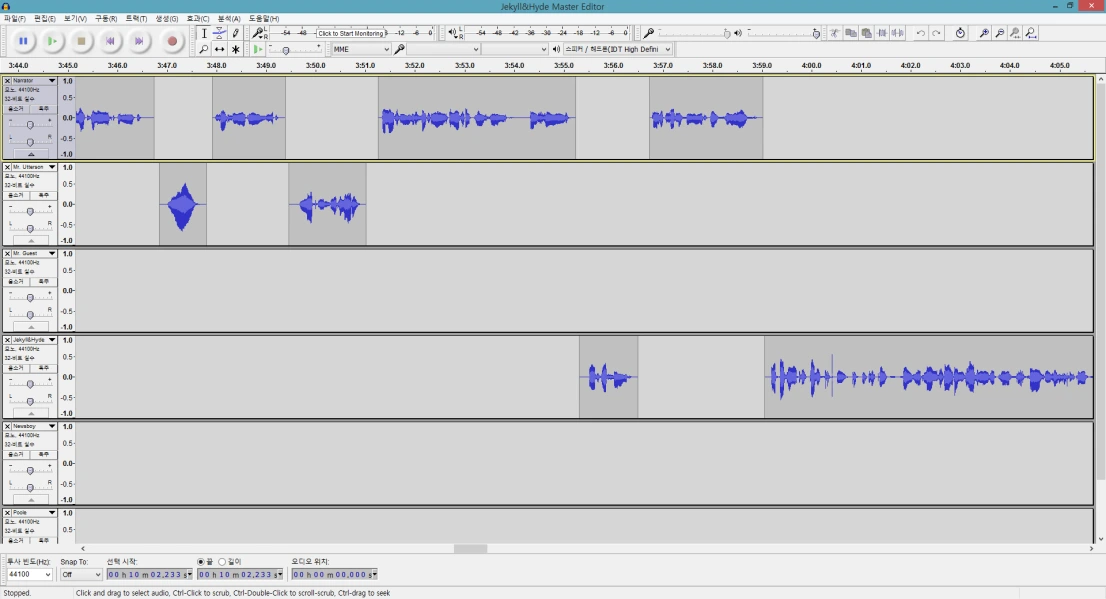The image size is (1106, 599).
Task: Select the Draw (pencil) tool
Action: click(x=236, y=33)
